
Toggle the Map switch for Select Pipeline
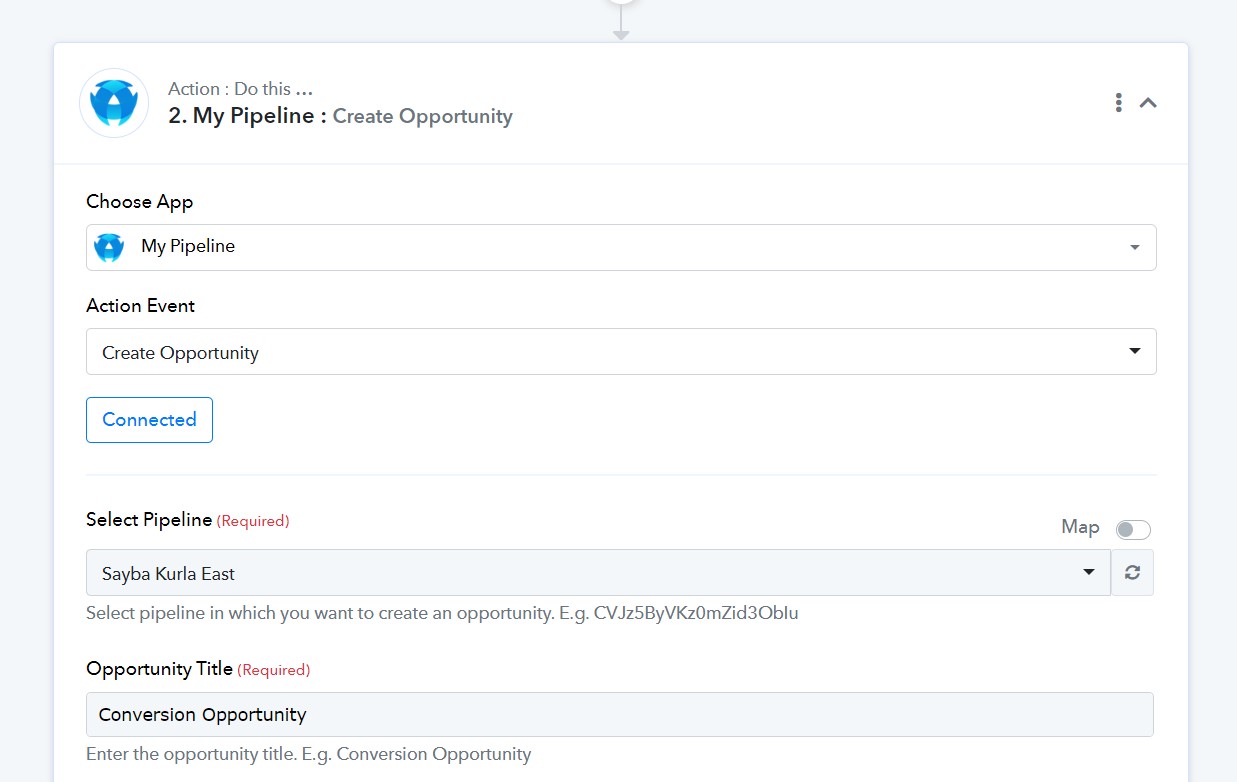pyautogui.click(x=1133, y=529)
